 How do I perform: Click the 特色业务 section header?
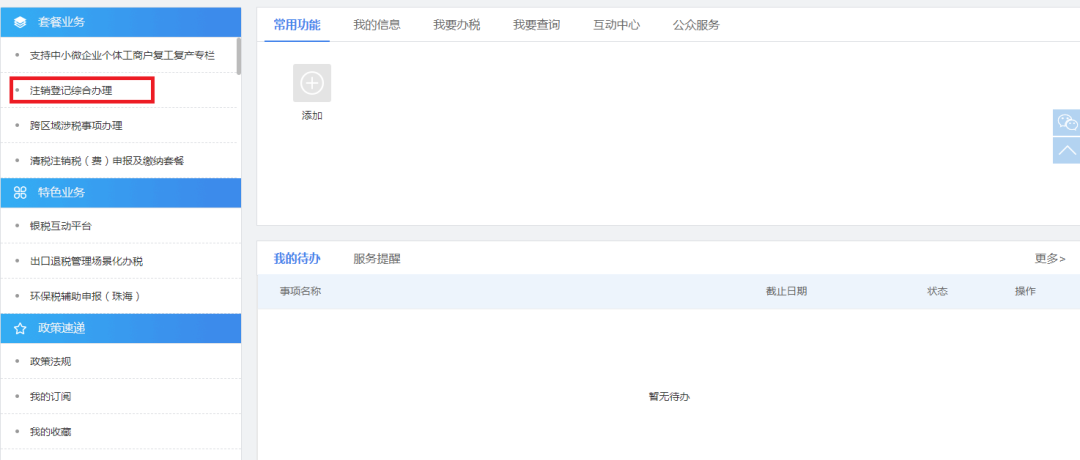click(x=121, y=193)
